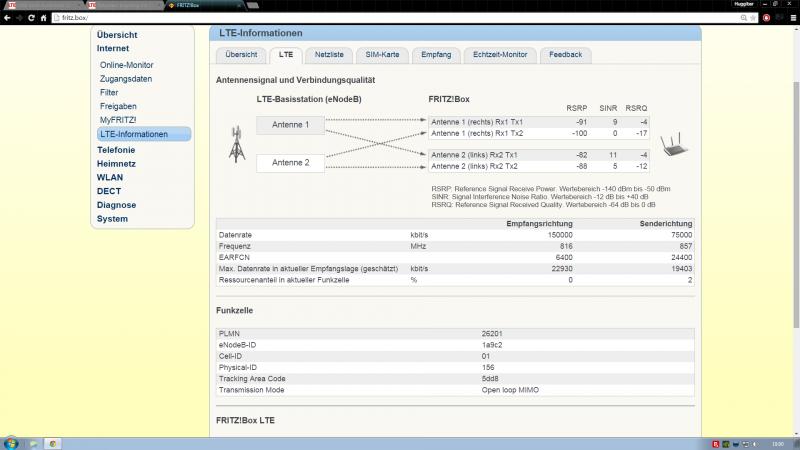Expand the Heimnetz sidebar section
Viewport: 800px width, 450px height.
click(116, 164)
